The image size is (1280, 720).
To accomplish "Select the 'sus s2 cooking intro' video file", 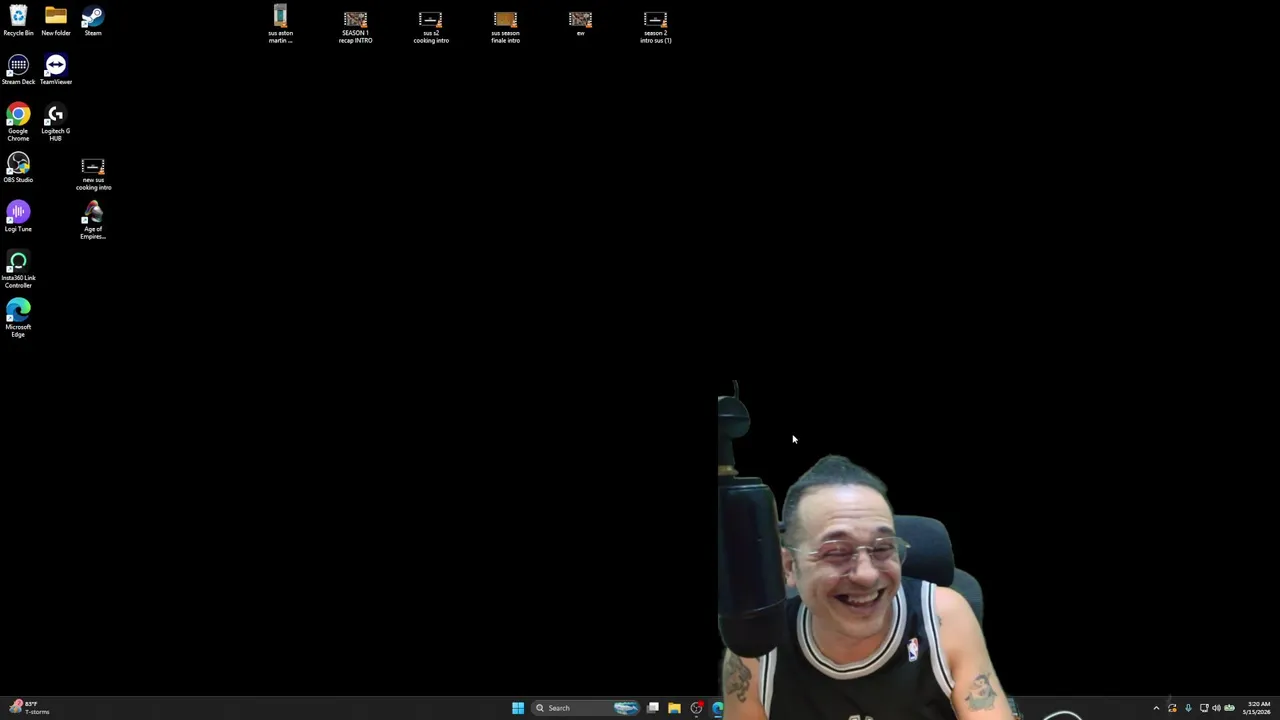I will 431,27.
